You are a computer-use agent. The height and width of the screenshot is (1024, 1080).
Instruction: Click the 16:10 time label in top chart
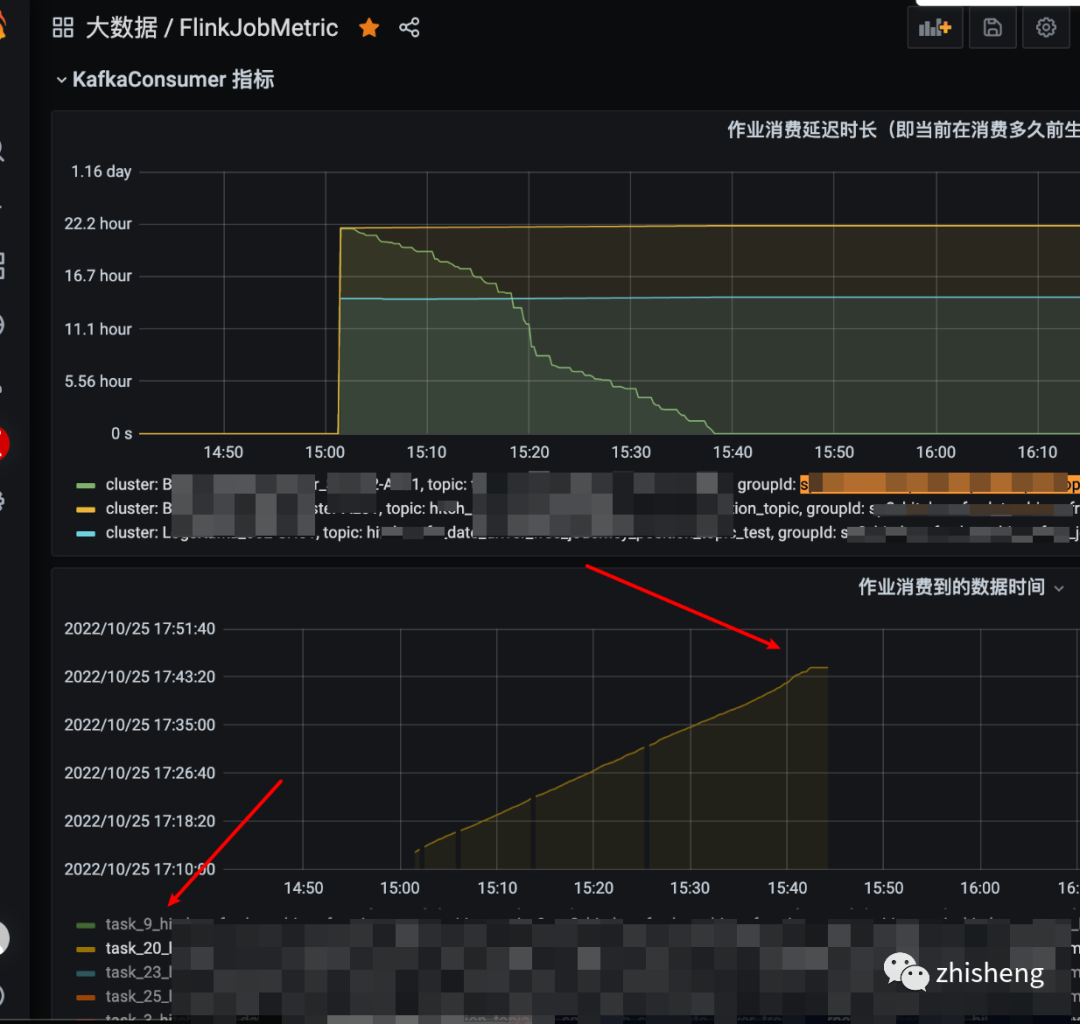click(x=1037, y=452)
